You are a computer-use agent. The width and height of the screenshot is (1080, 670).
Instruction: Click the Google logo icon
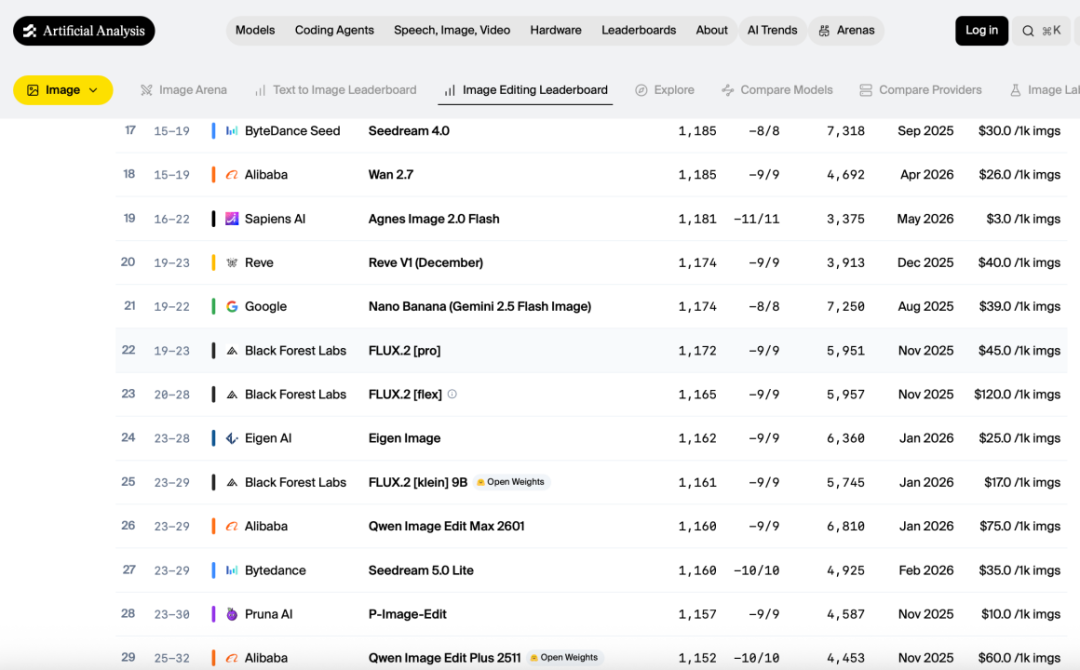(232, 306)
